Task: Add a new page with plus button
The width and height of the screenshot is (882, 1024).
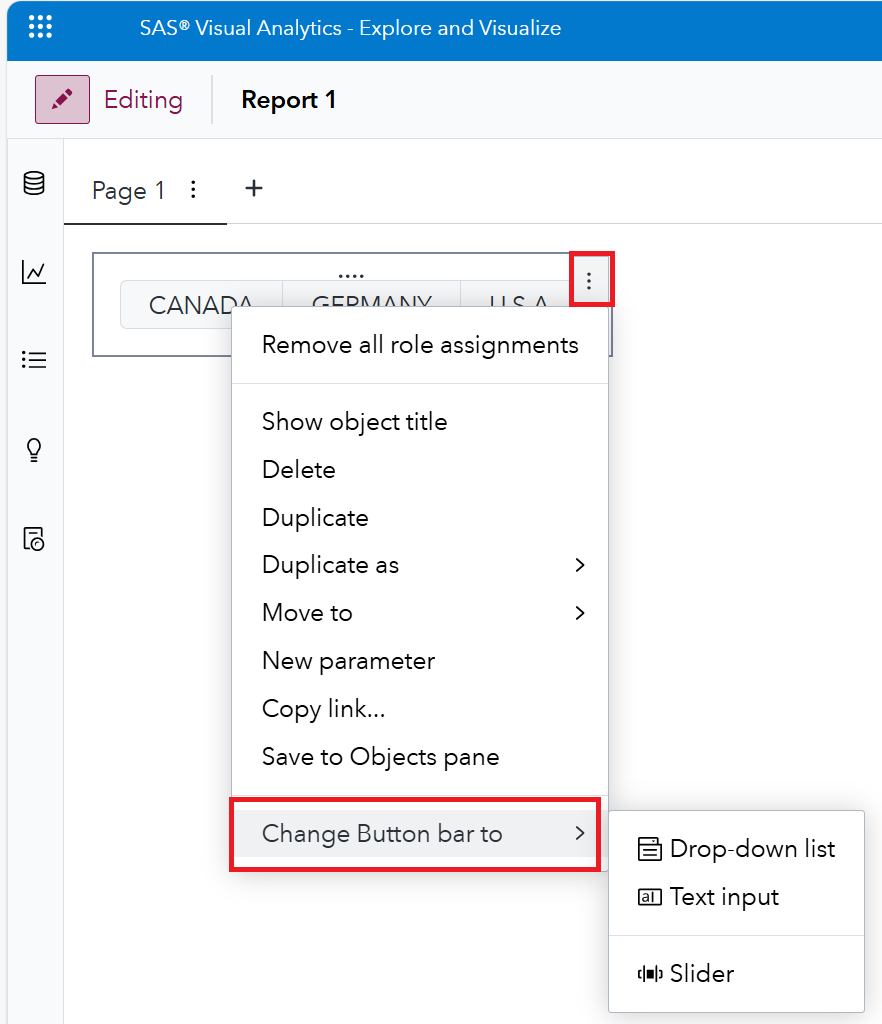Action: (254, 188)
